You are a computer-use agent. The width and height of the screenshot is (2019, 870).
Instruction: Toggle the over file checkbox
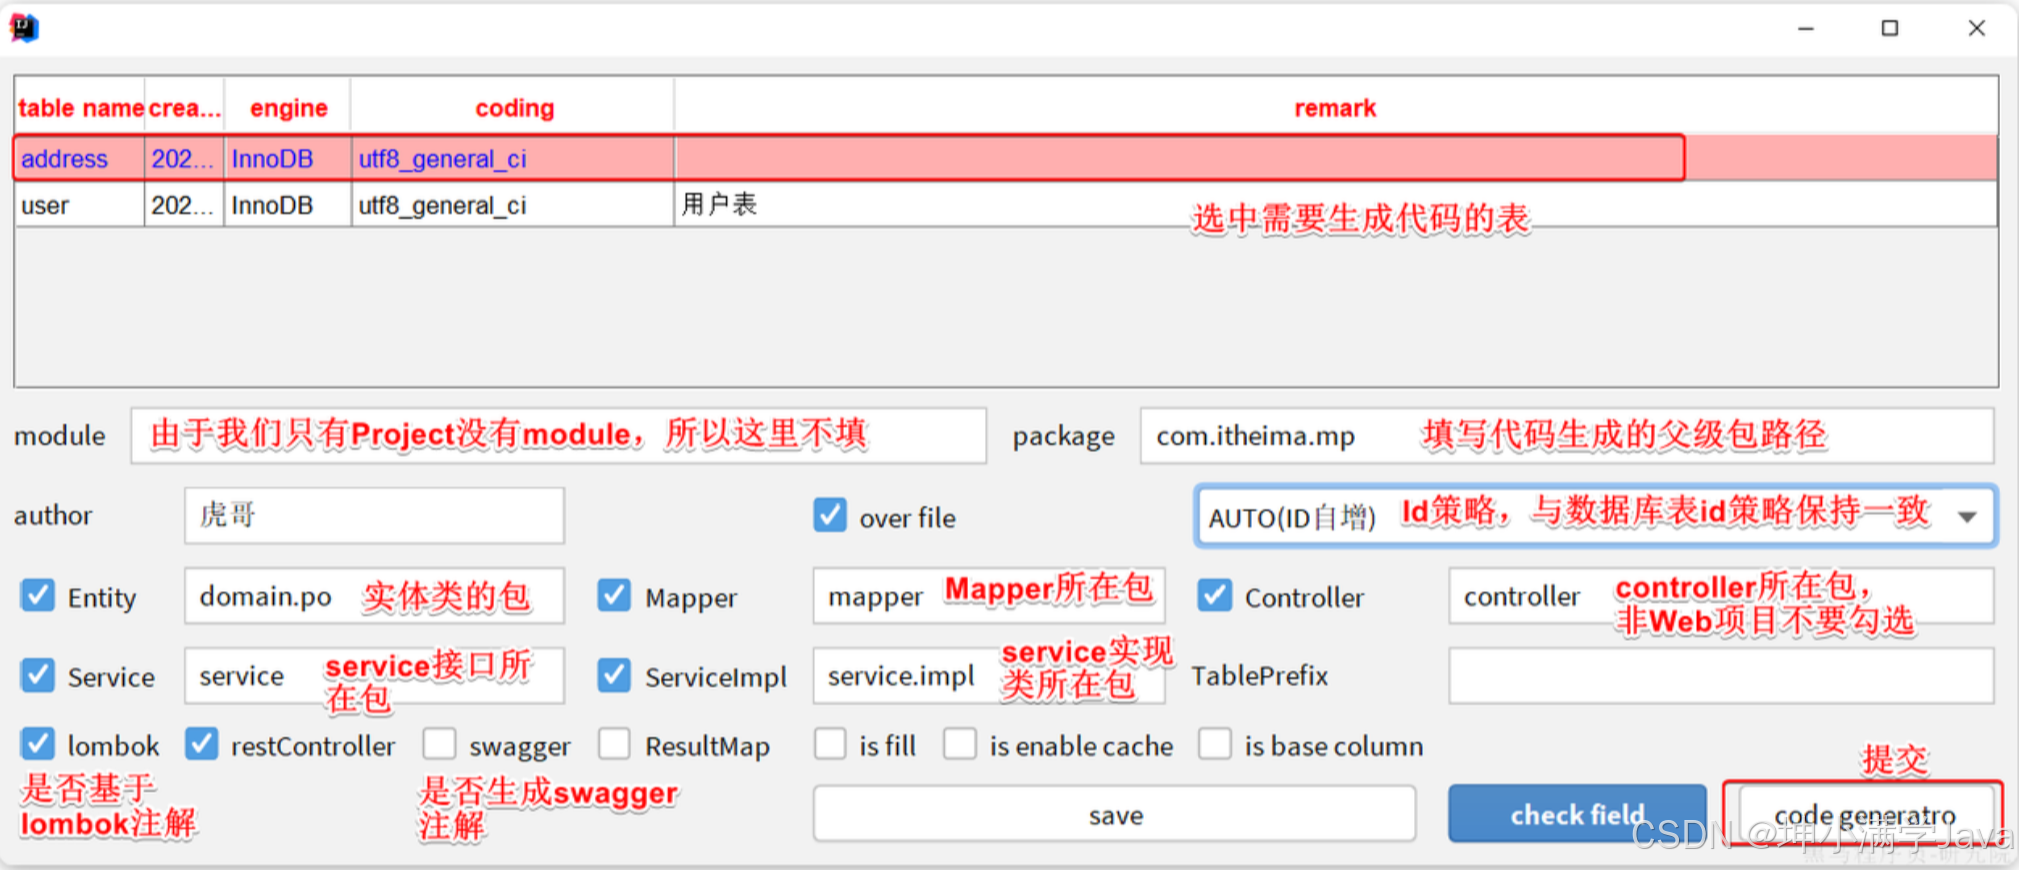(830, 516)
